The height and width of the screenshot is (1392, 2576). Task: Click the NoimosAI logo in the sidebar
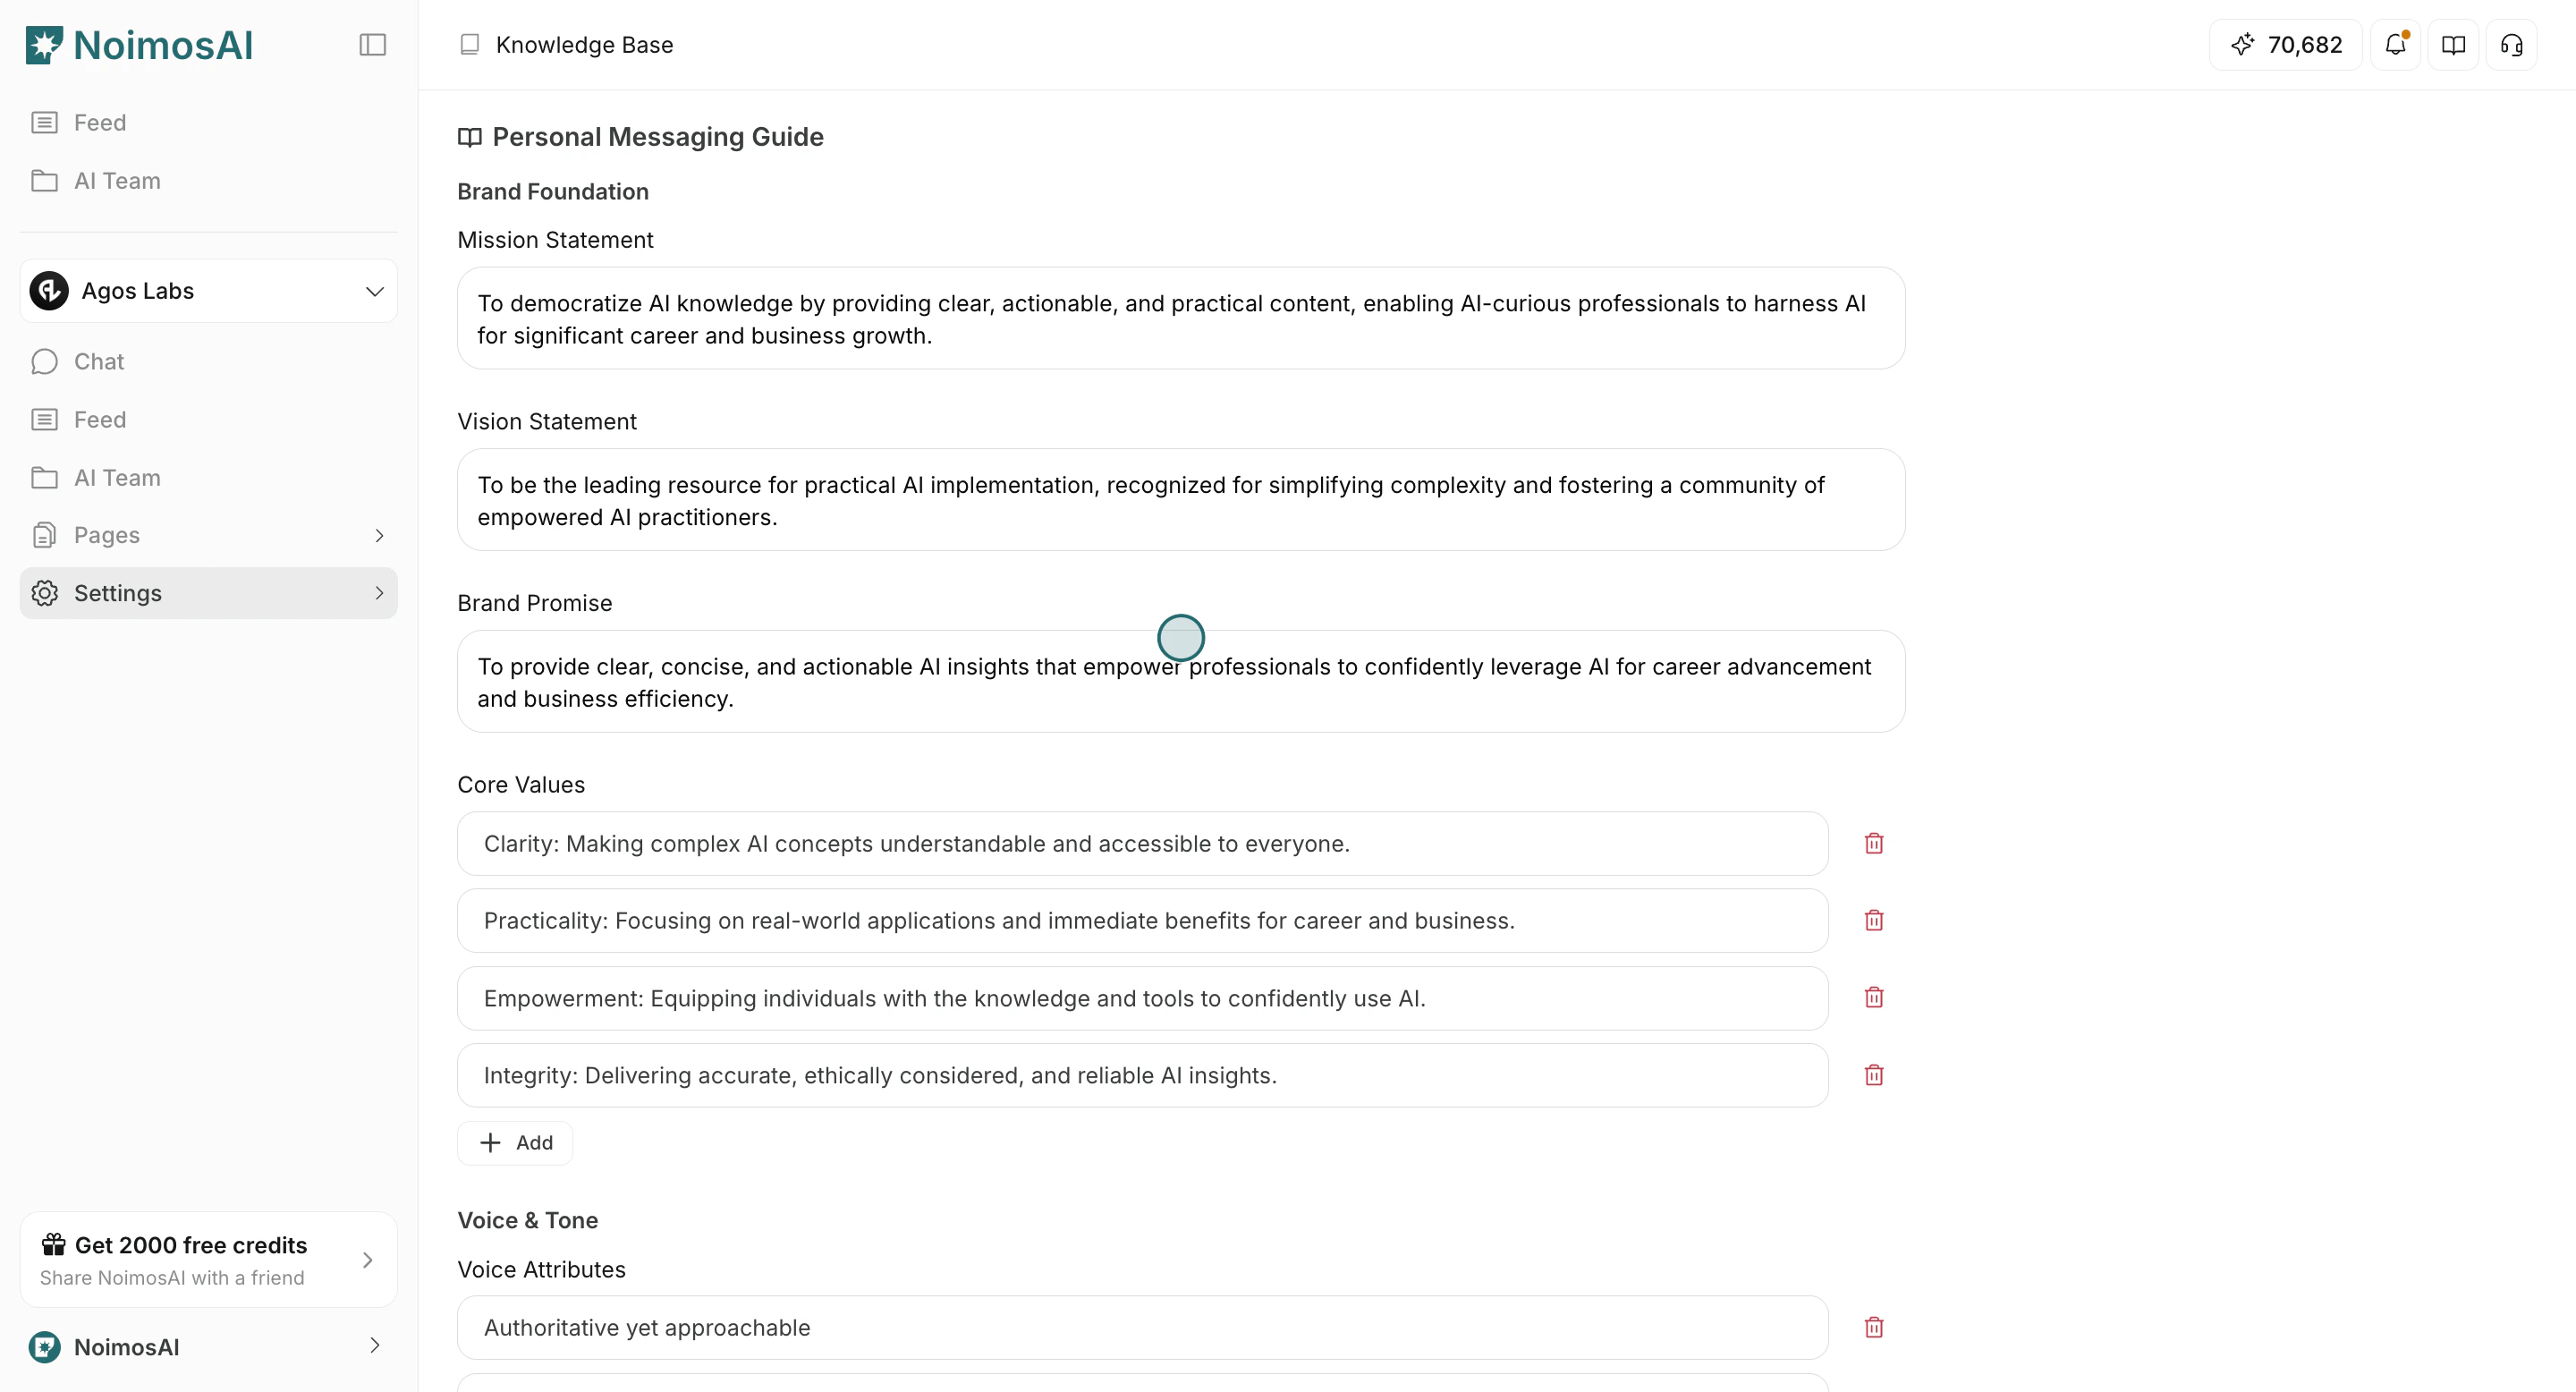pyautogui.click(x=139, y=44)
